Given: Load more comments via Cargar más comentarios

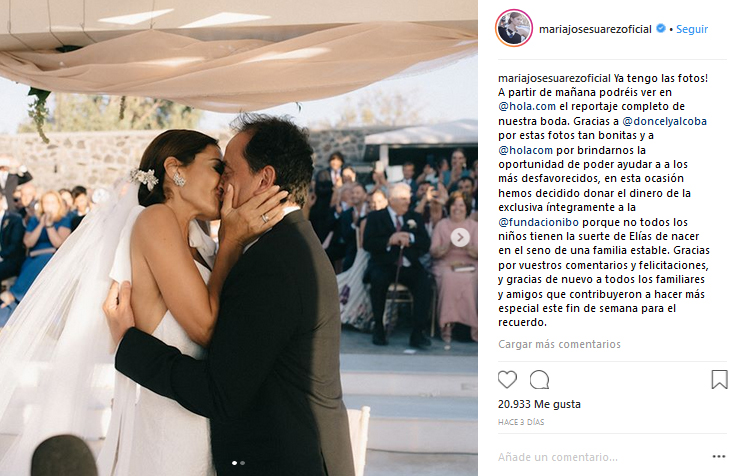Looking at the screenshot, I should pyautogui.click(x=559, y=344).
